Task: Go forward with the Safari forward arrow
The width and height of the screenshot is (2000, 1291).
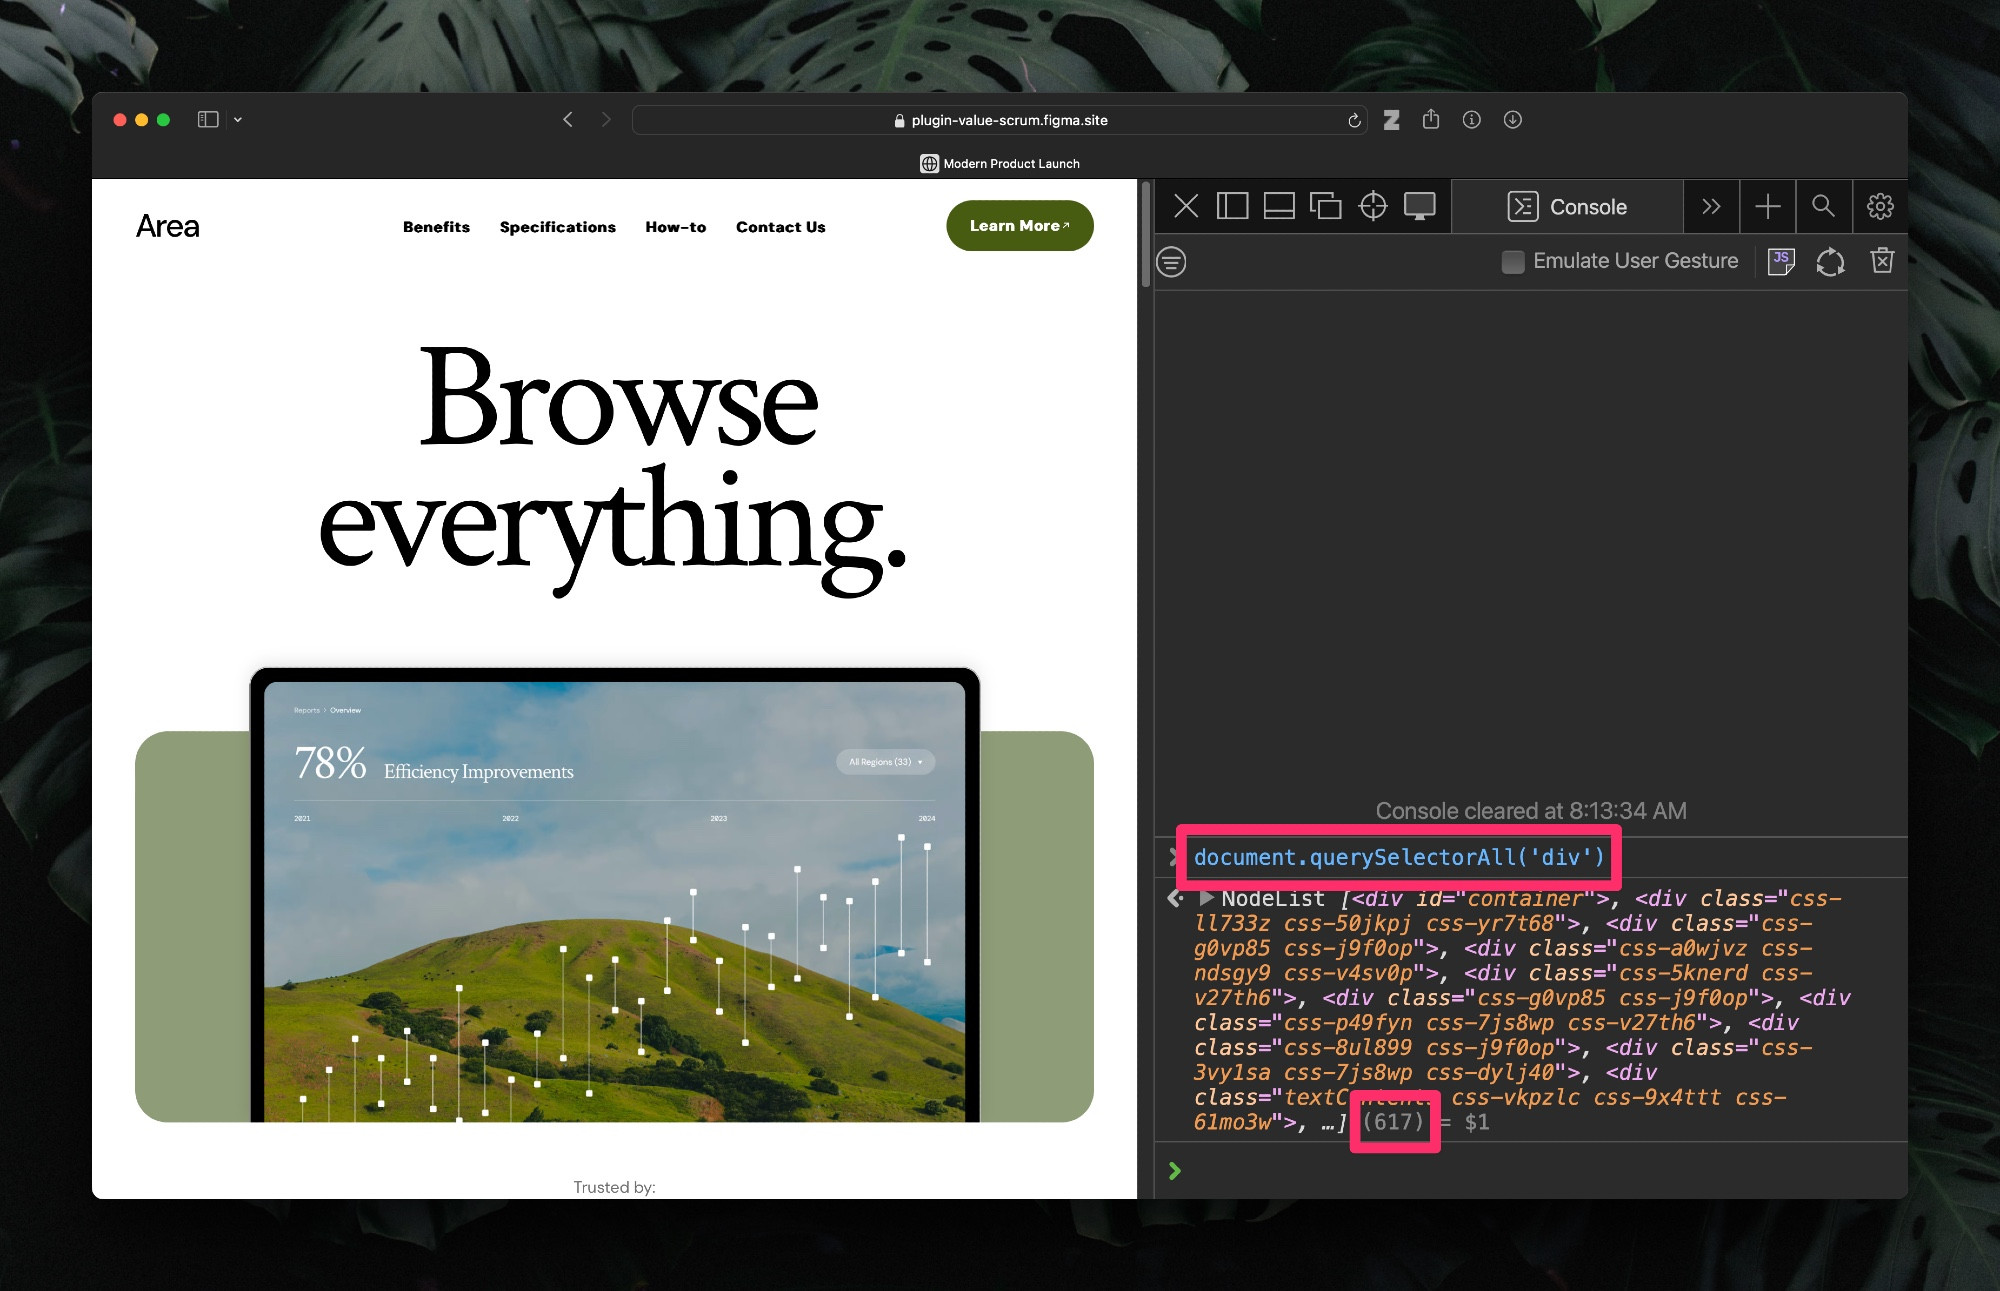Action: [605, 119]
